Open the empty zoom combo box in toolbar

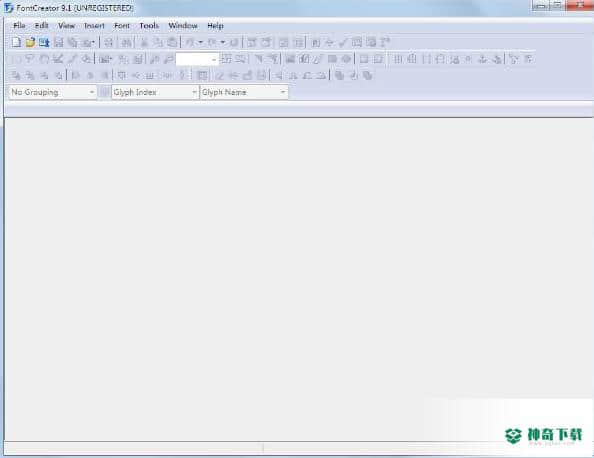click(x=197, y=59)
